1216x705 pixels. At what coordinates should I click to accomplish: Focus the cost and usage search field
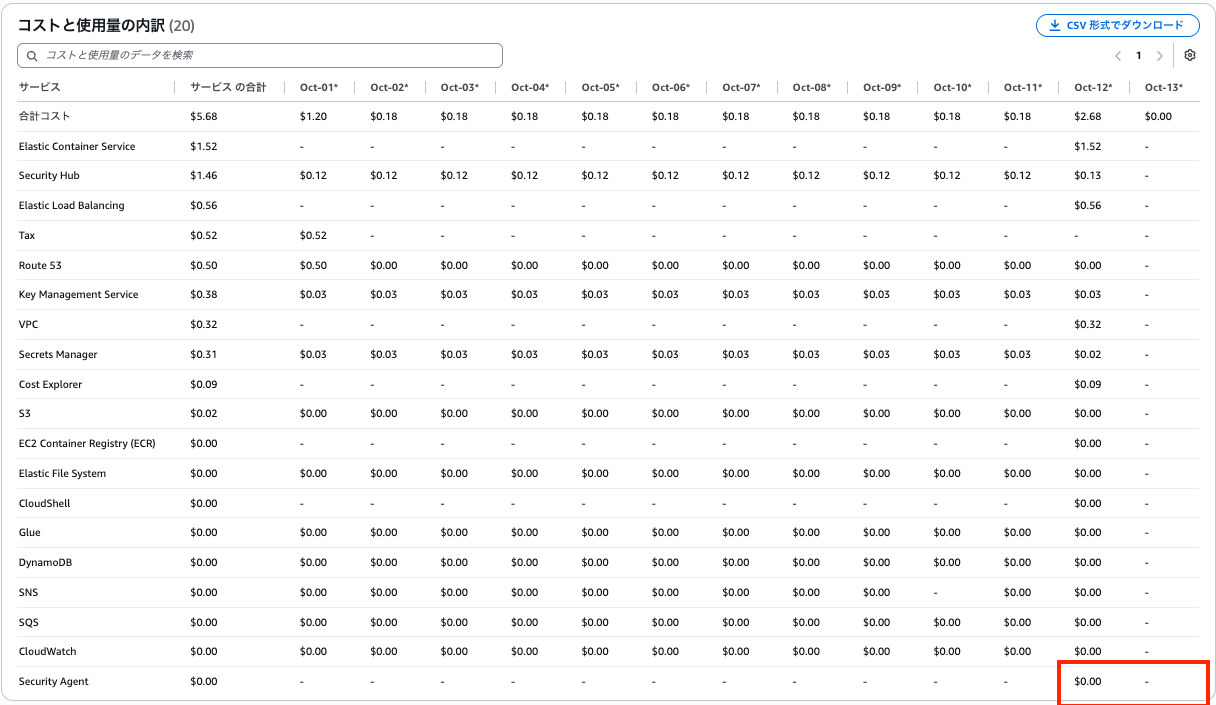260,55
